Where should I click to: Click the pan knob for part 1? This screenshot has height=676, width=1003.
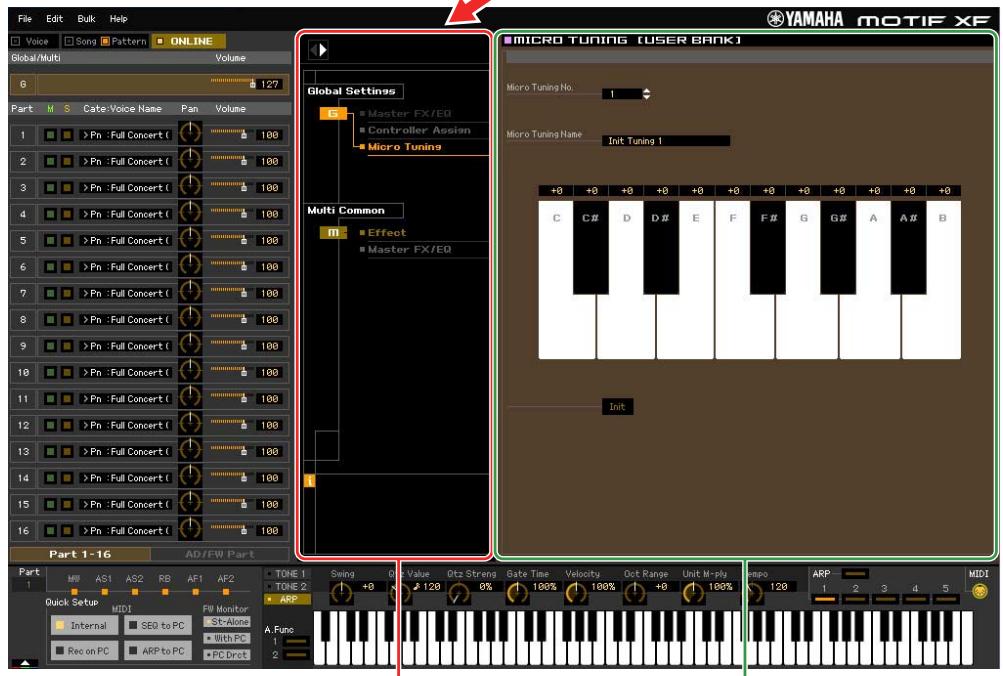coord(190,134)
